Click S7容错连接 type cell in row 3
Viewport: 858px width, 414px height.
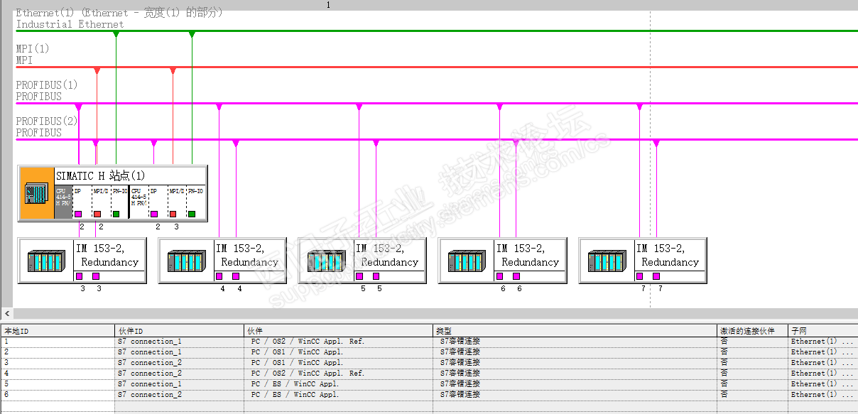point(575,363)
